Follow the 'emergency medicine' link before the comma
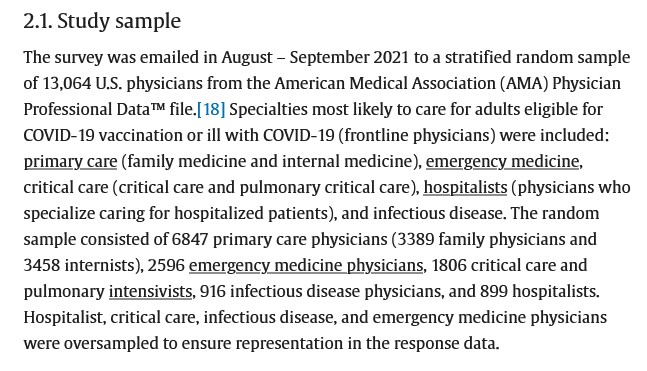The image size is (647, 371). pyautogui.click(x=502, y=161)
